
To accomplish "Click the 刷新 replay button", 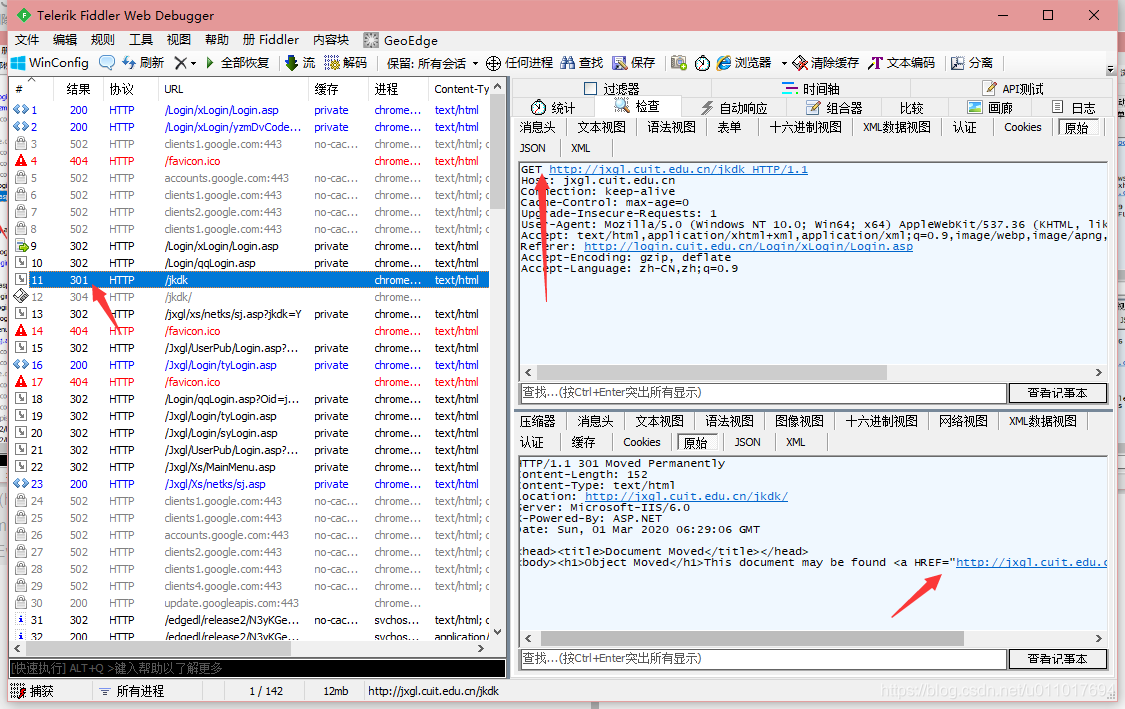I will [x=143, y=63].
